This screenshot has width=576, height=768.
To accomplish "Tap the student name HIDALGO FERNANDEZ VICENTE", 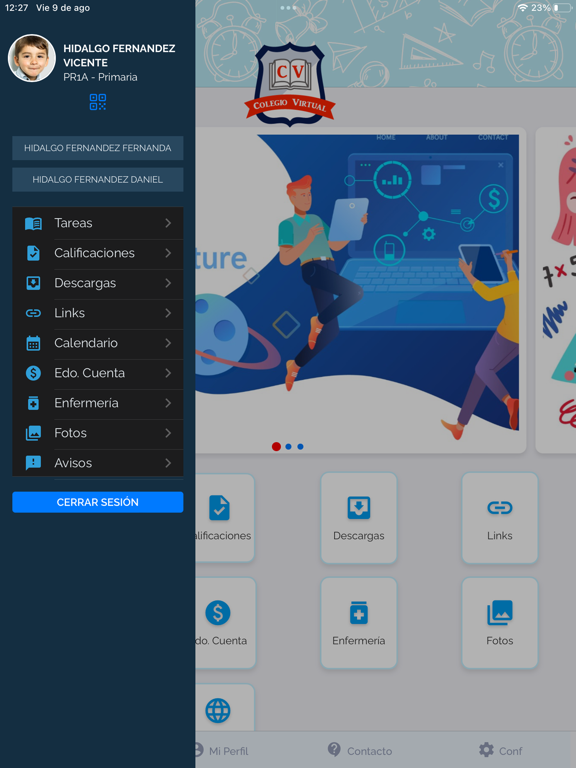I will click(119, 55).
